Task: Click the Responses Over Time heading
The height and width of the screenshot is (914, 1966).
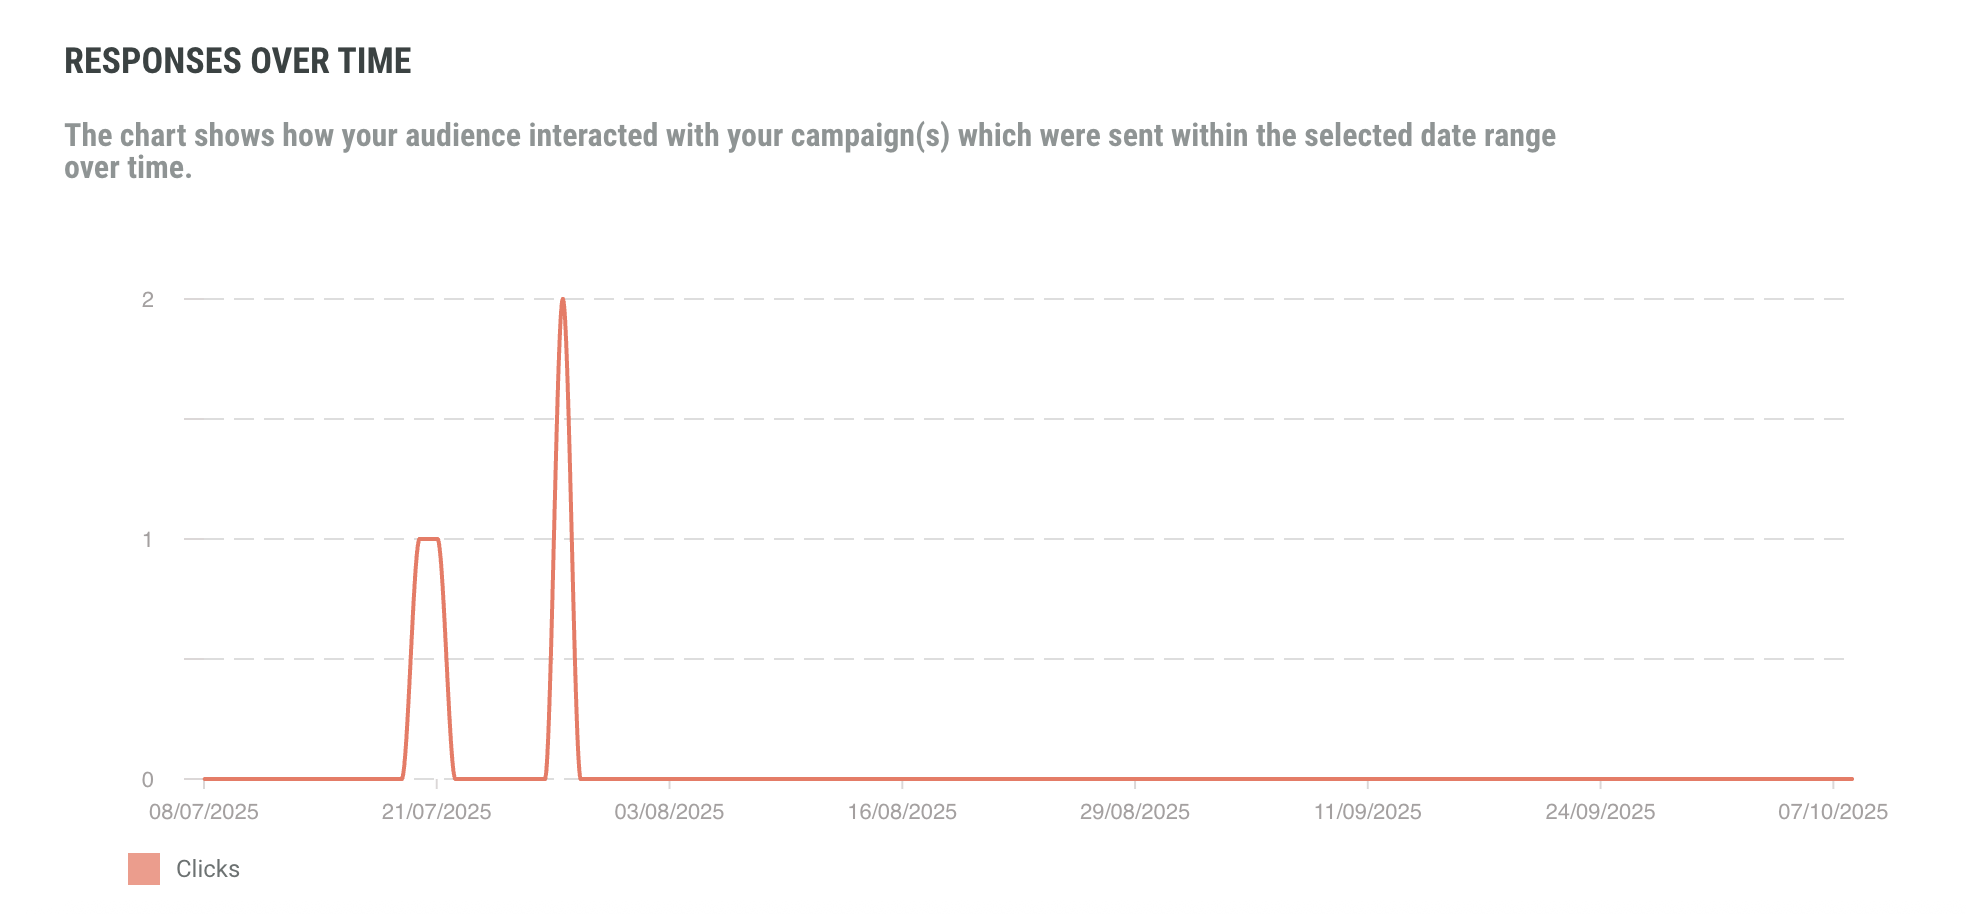Action: [238, 61]
